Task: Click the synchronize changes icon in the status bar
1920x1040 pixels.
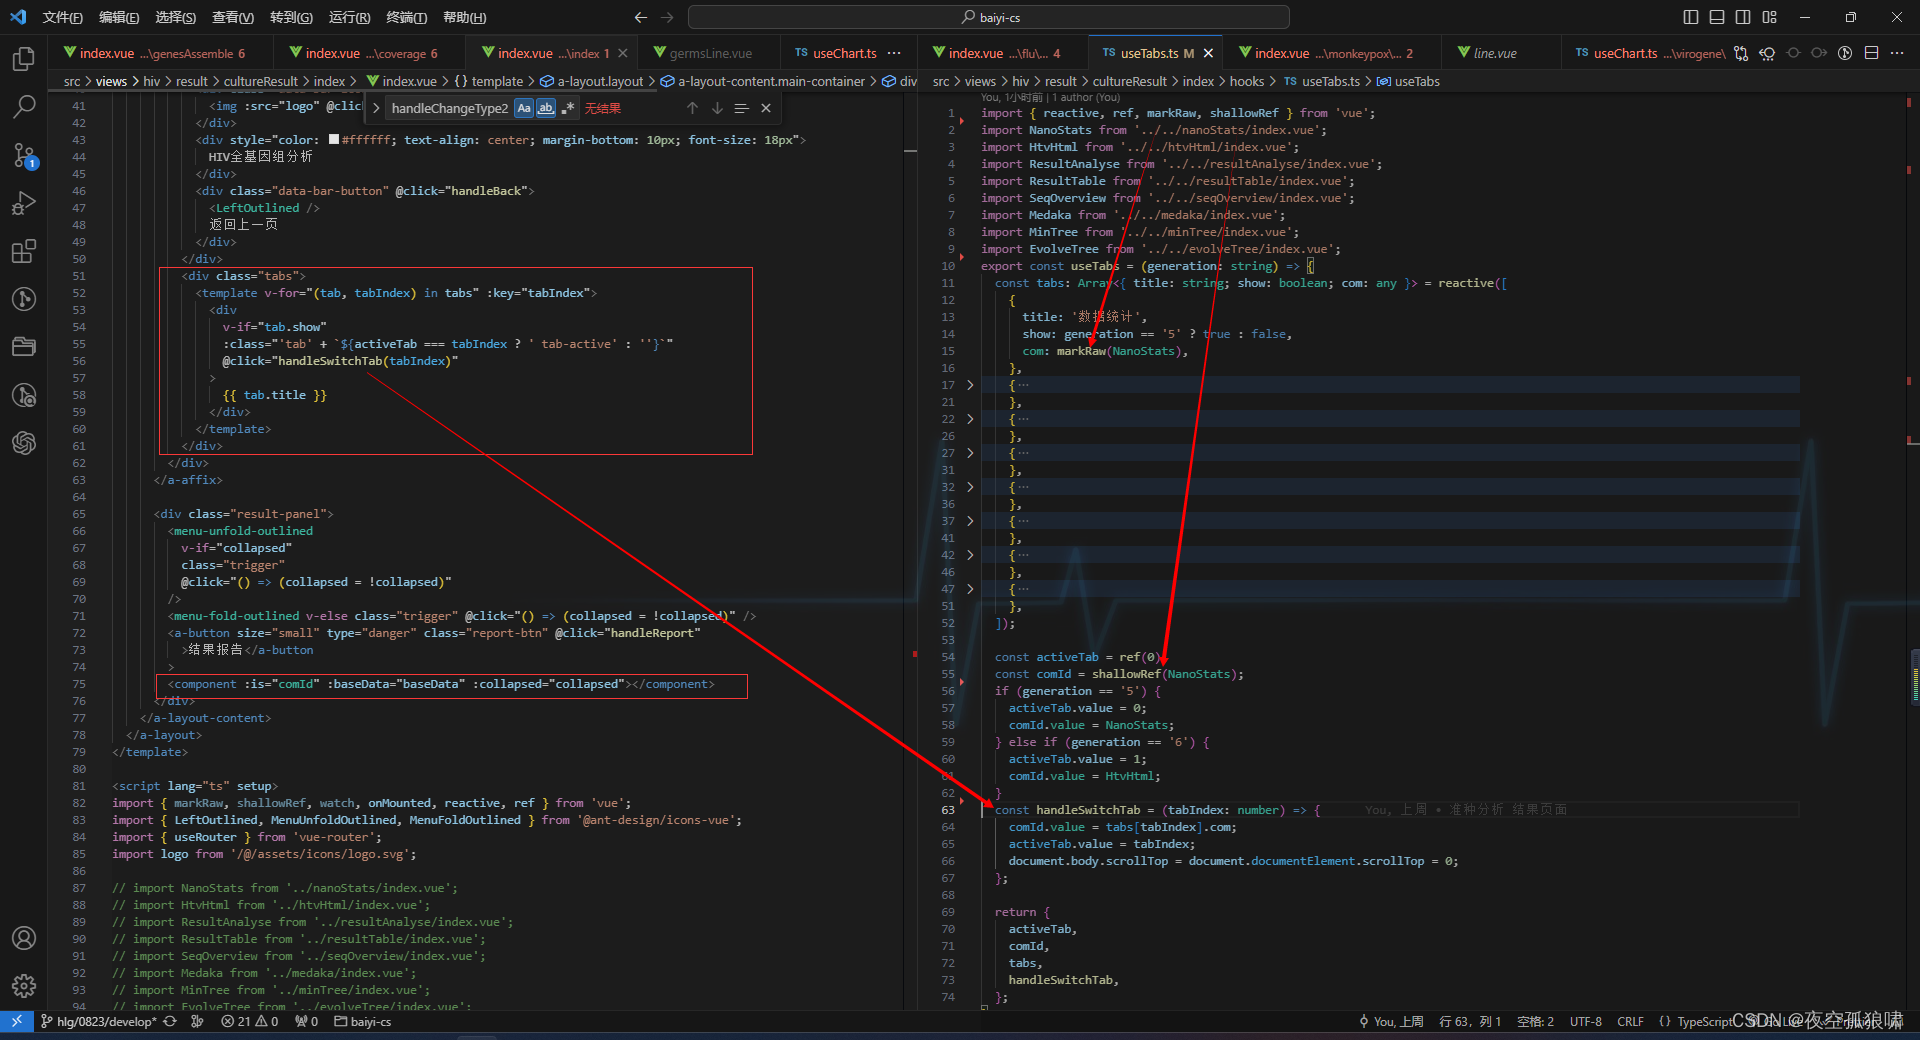Action: [170, 1021]
